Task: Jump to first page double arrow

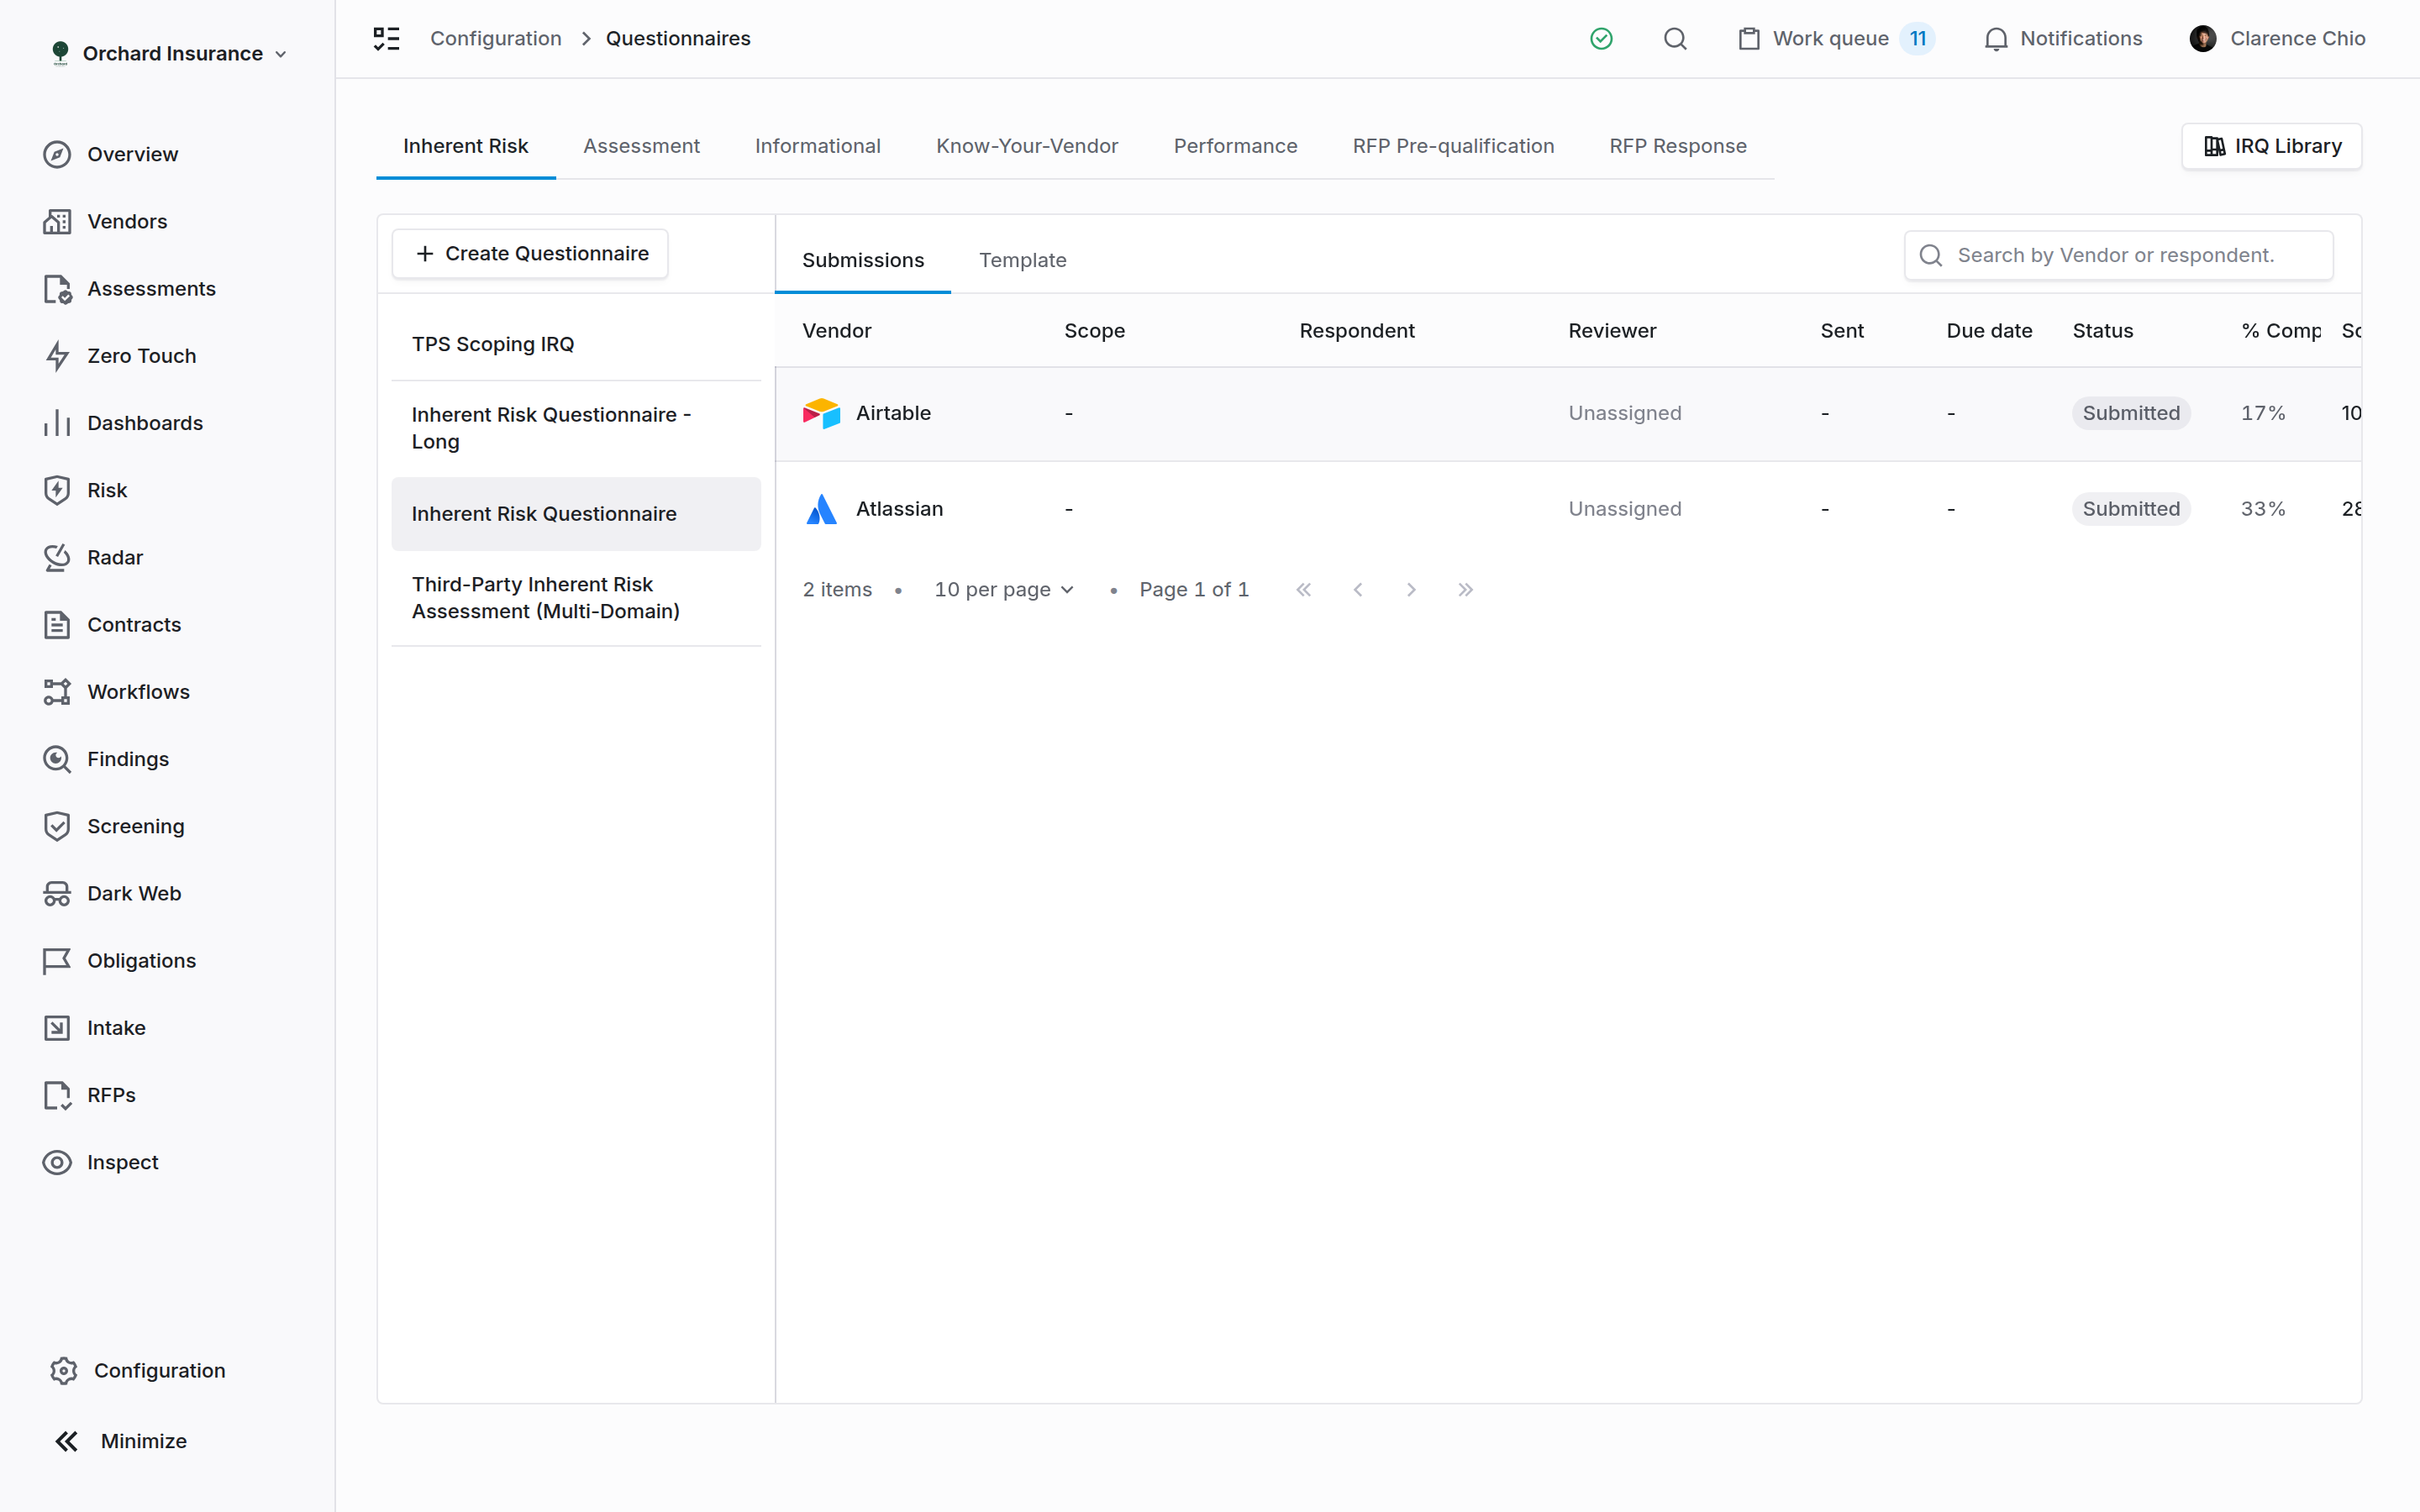Action: (1303, 590)
